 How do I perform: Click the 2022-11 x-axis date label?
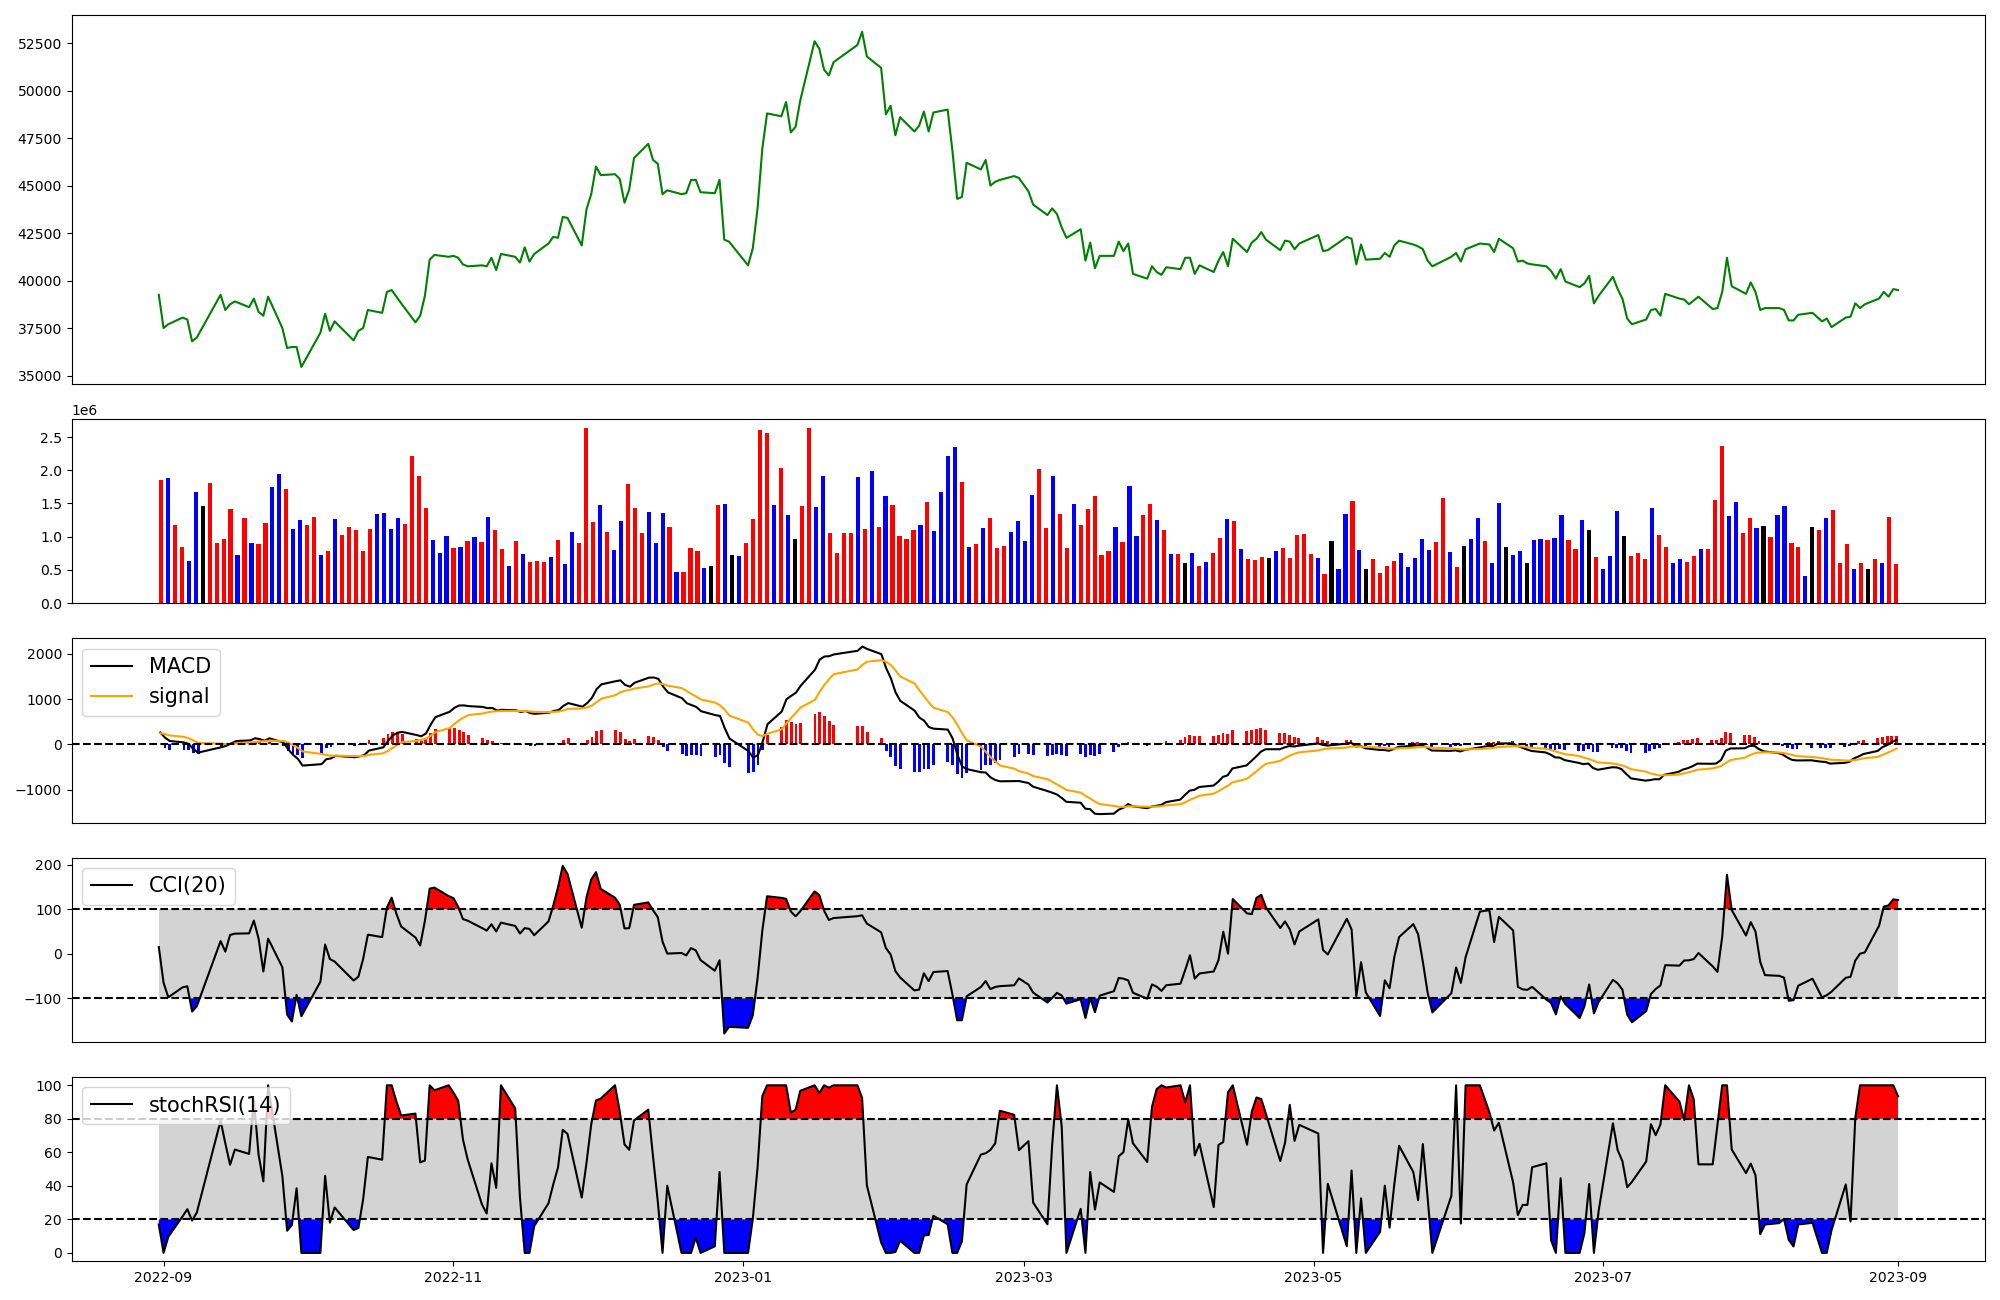(x=453, y=1277)
